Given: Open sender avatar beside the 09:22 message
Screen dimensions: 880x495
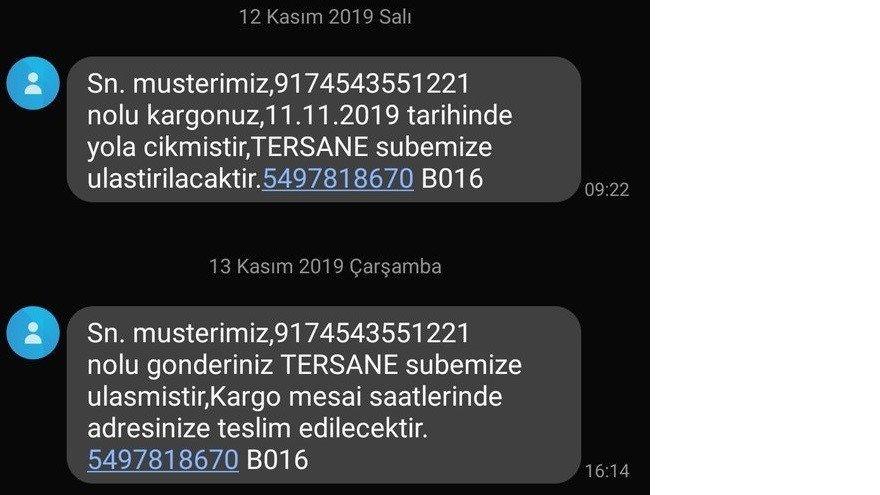Looking at the screenshot, I should coord(33,83).
